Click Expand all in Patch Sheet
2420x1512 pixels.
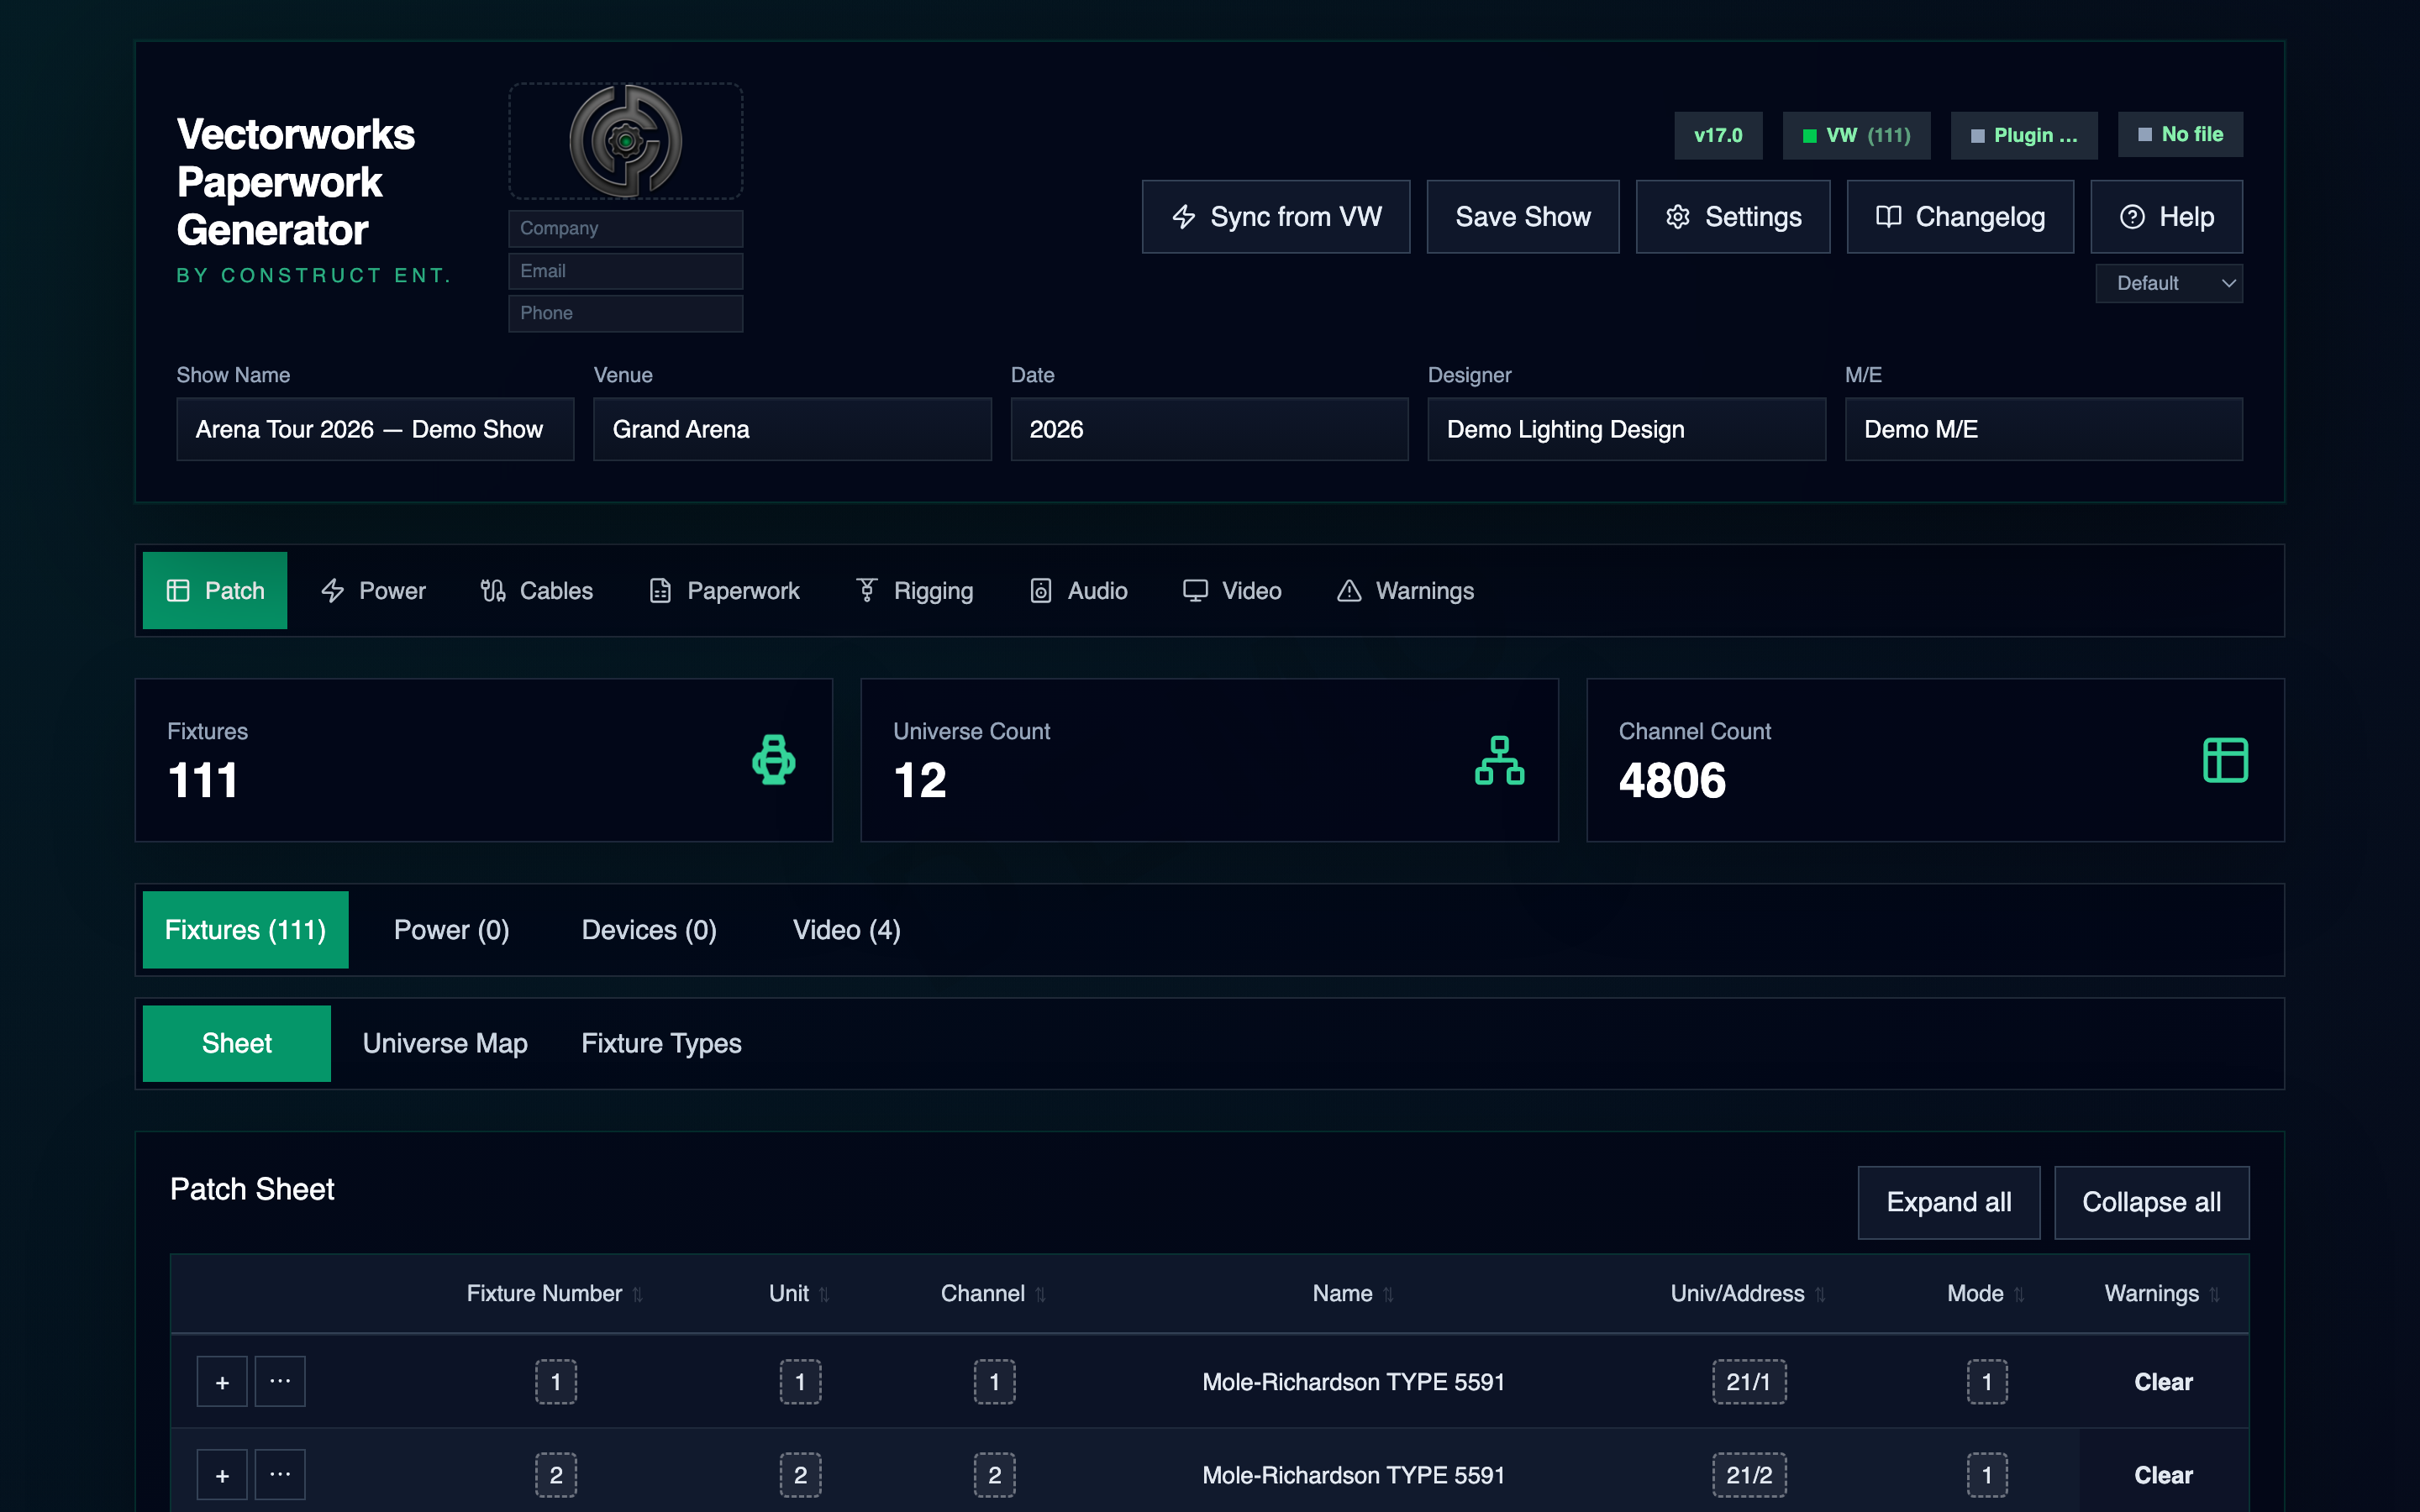1948,1202
